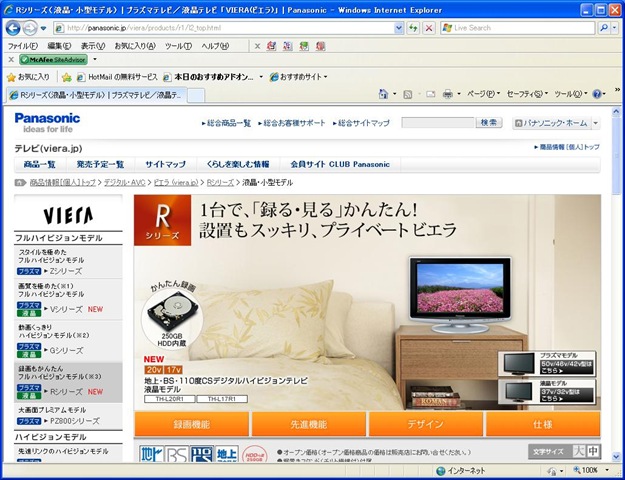Close the toolbar with the X beside the ヘルプ menu

(x=257, y=47)
